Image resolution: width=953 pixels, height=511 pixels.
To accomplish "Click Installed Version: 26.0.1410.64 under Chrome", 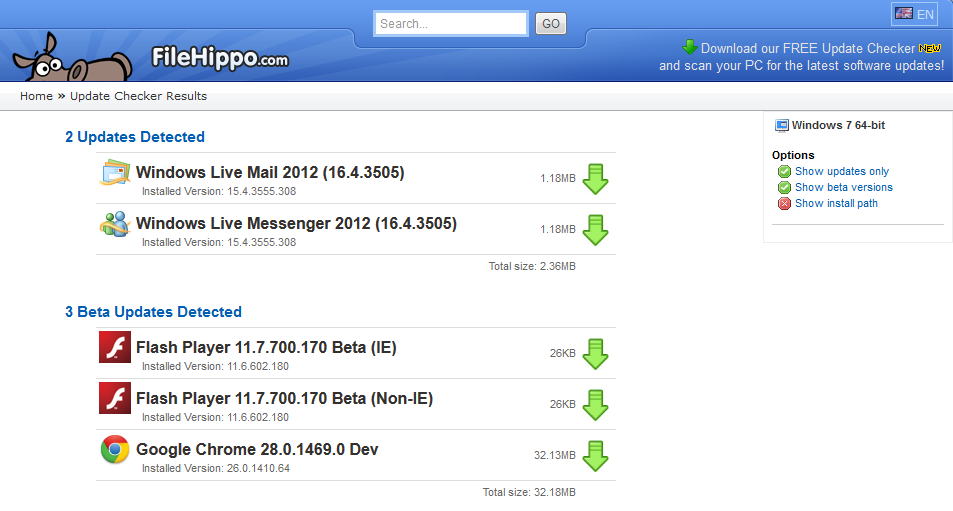I will tap(216, 468).
